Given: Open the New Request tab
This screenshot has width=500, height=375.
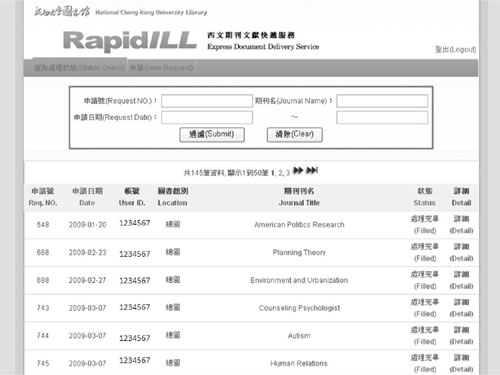Looking at the screenshot, I should (162, 68).
